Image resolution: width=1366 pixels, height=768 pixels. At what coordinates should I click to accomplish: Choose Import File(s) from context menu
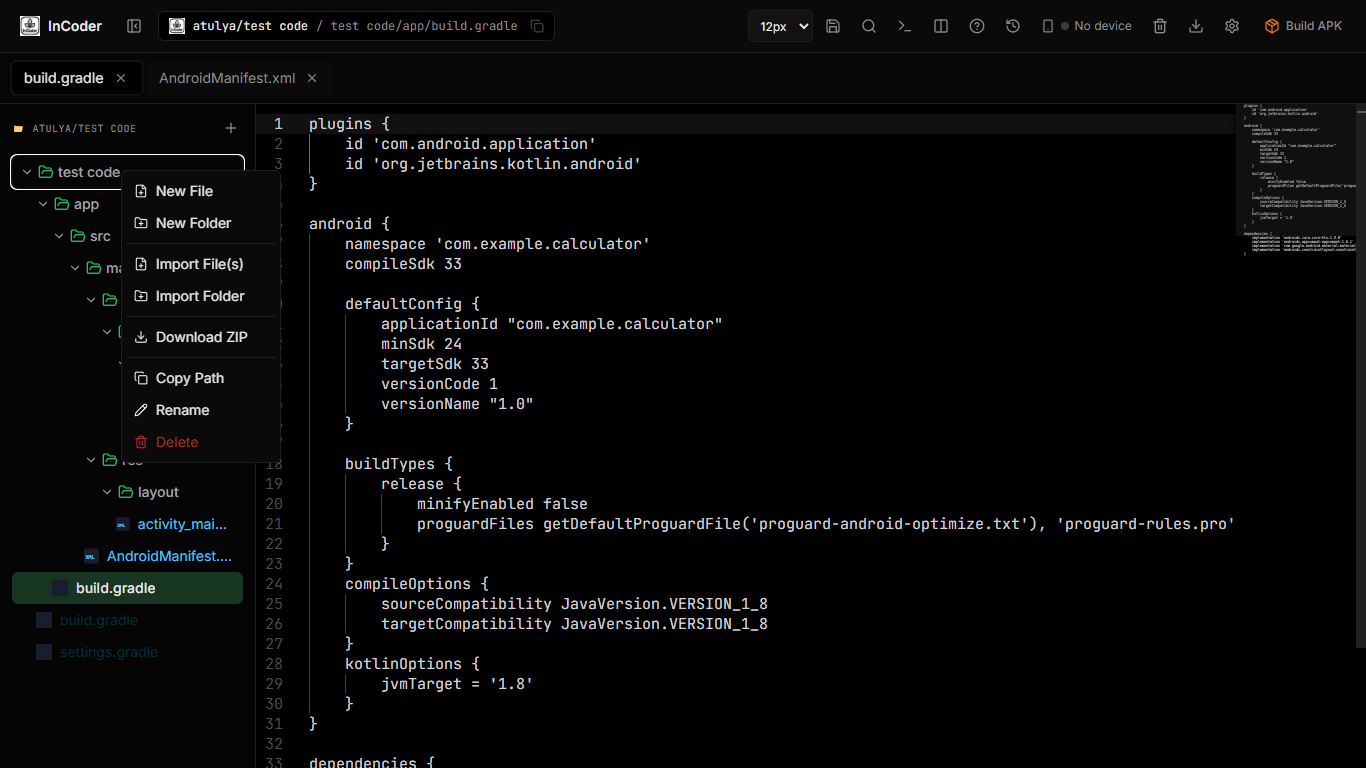pyautogui.click(x=200, y=264)
